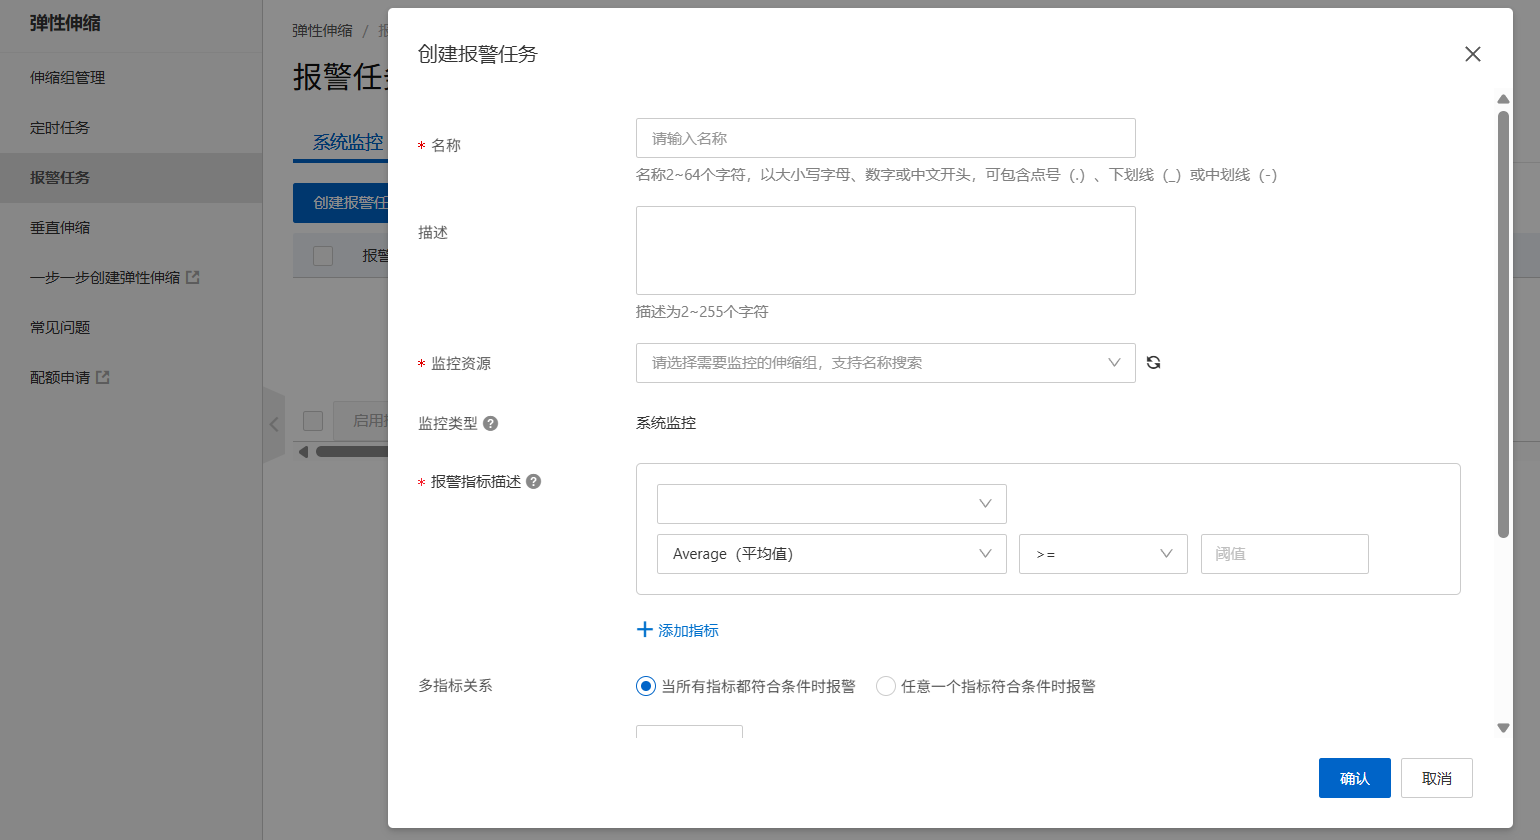
Task: Click the refresh icon beside 监控资源
Action: point(1153,363)
